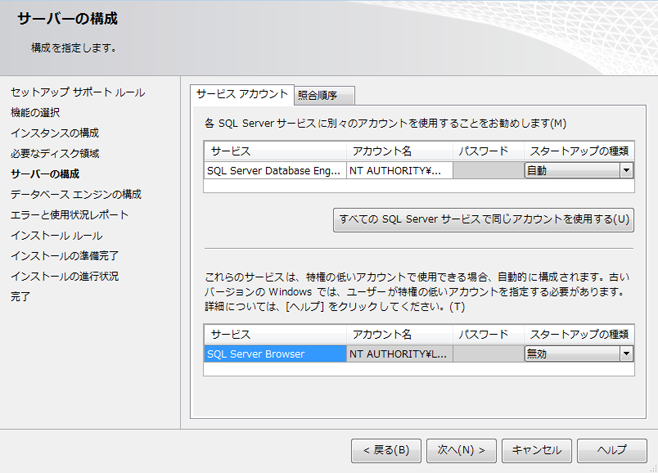This screenshot has width=658, height=473.
Task: Click password field for SQL Server Browser
Action: click(488, 354)
